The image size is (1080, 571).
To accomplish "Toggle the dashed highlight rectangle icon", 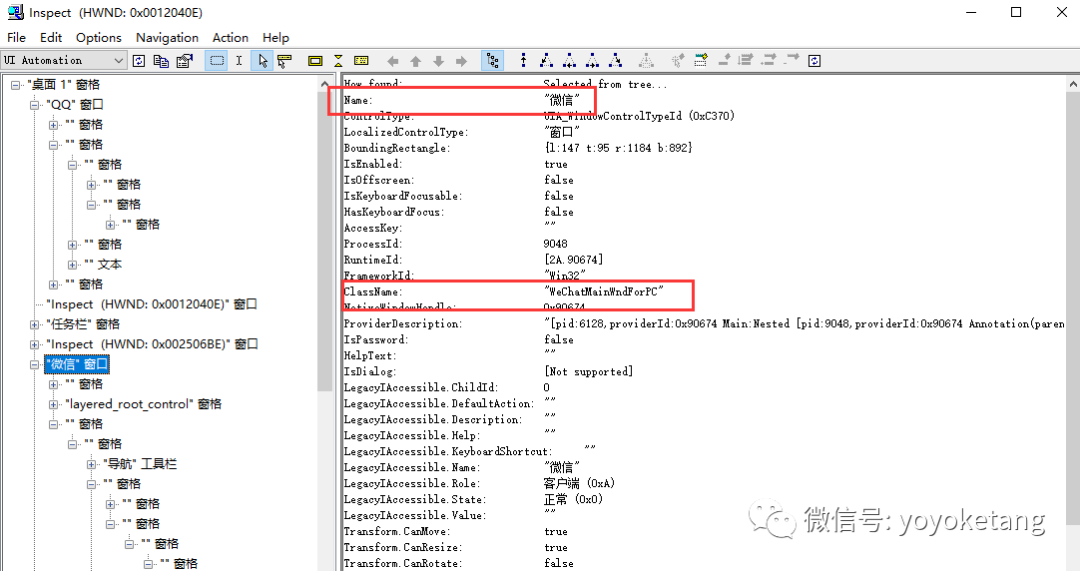I will tap(216, 61).
